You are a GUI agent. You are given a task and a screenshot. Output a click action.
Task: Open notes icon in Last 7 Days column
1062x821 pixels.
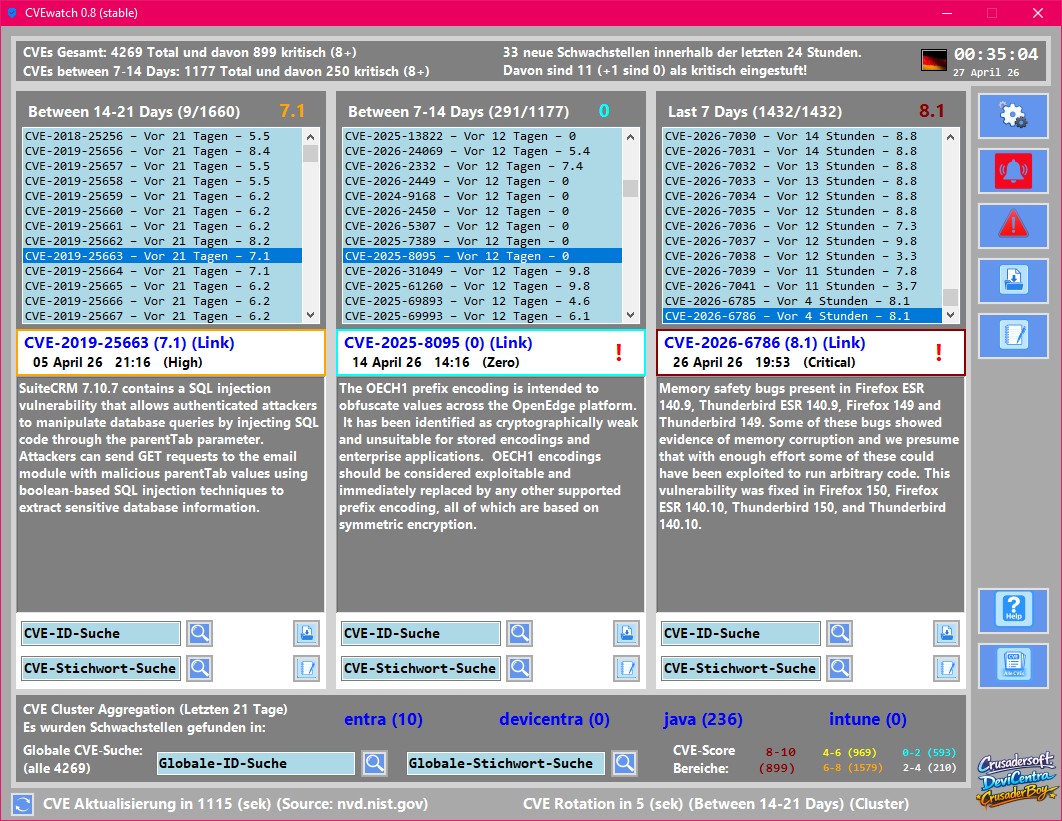[946, 668]
